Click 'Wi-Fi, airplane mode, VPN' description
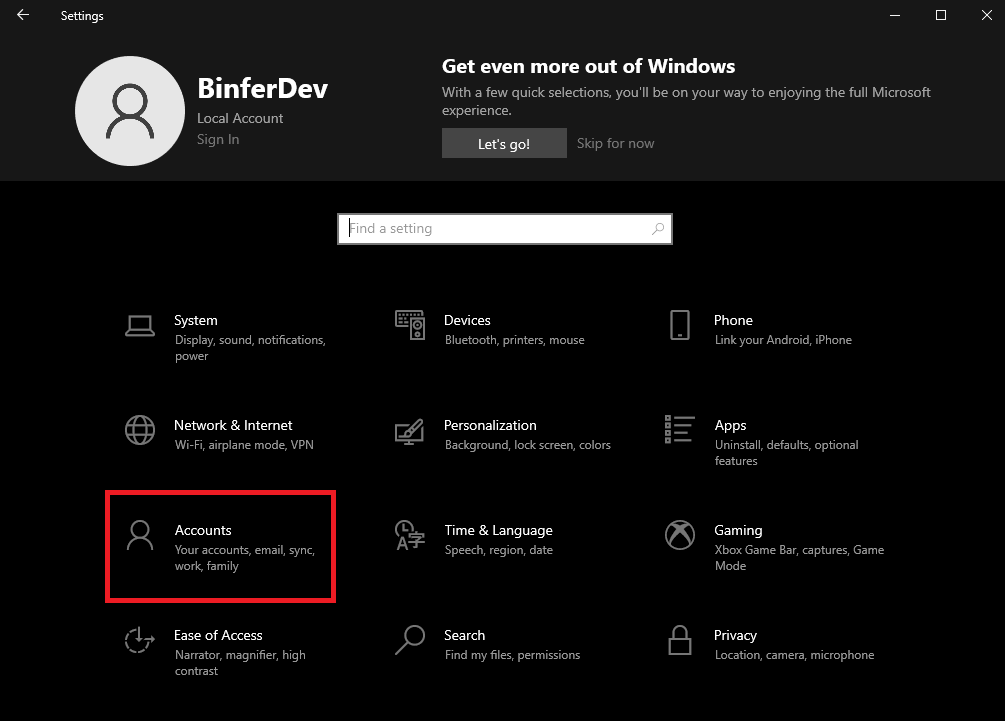The height and width of the screenshot is (721, 1005). tap(244, 445)
